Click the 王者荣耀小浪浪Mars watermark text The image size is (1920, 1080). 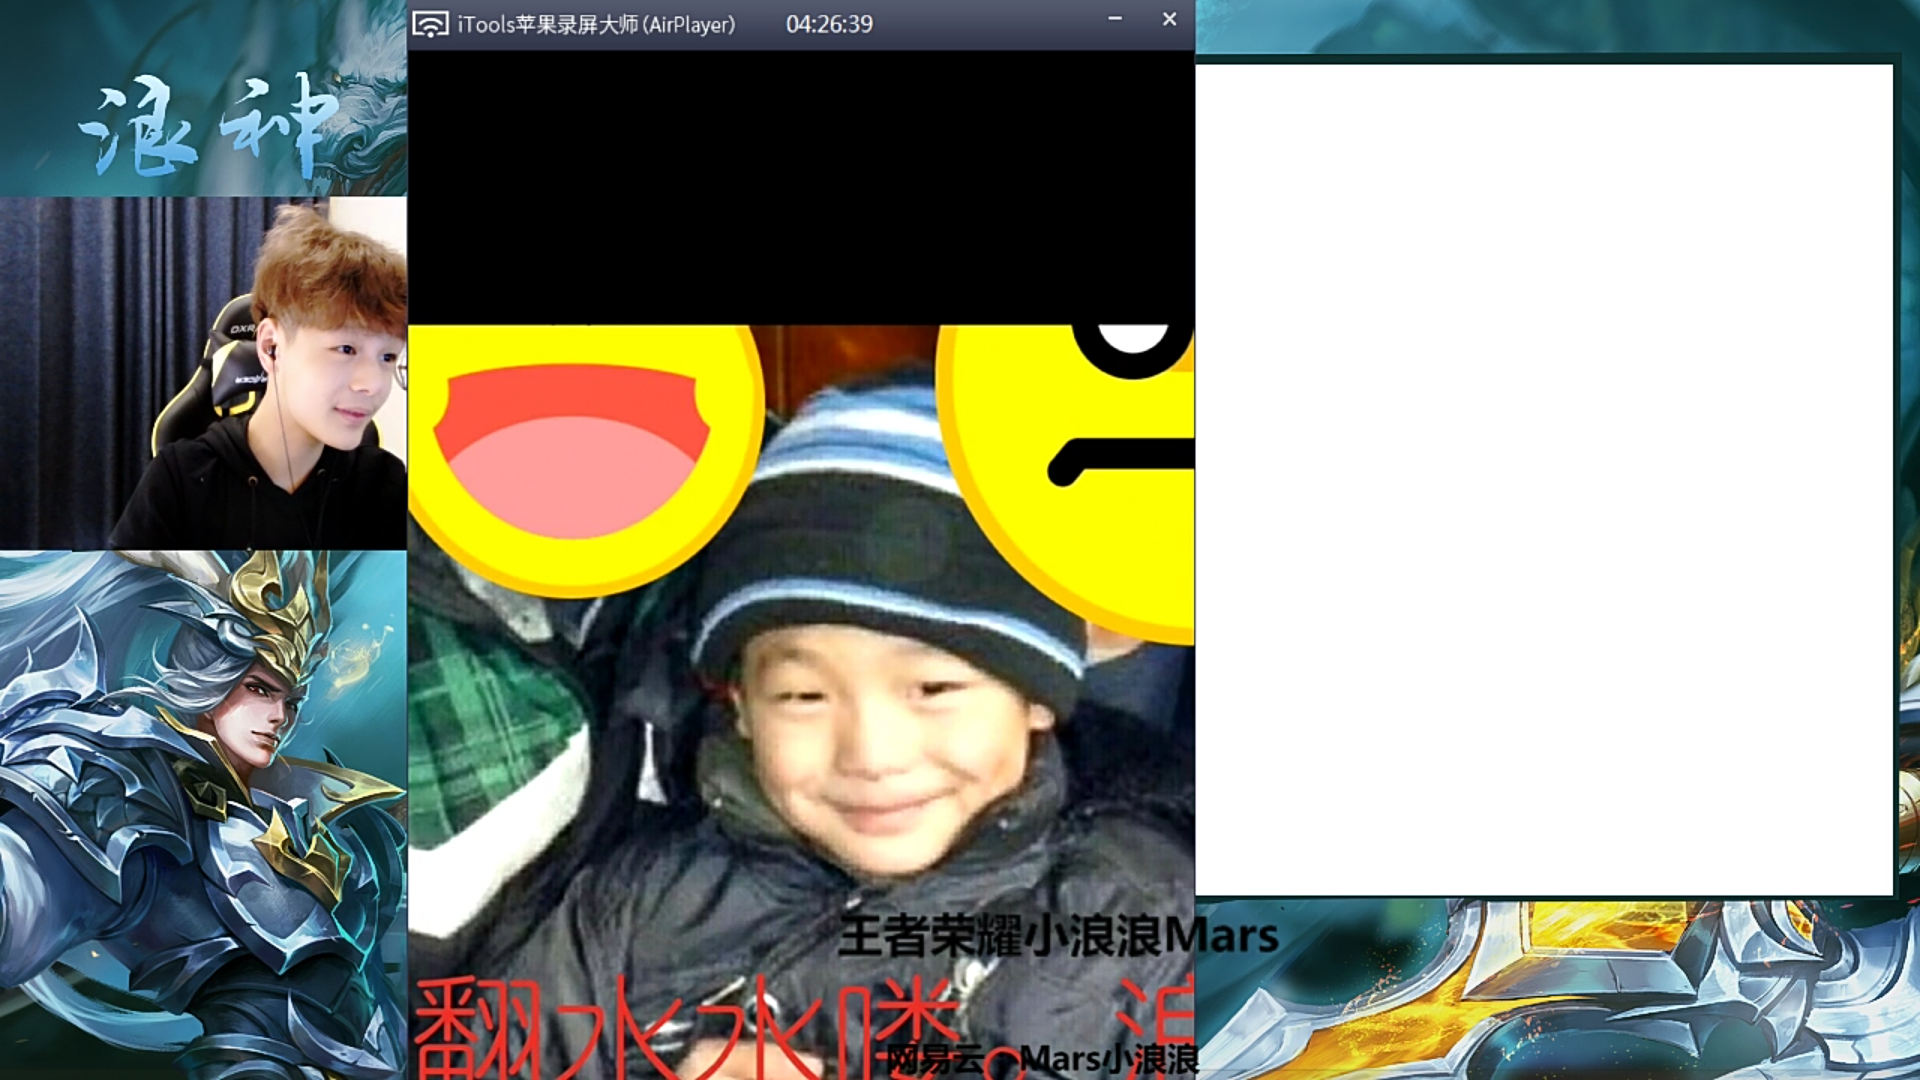tap(1057, 937)
